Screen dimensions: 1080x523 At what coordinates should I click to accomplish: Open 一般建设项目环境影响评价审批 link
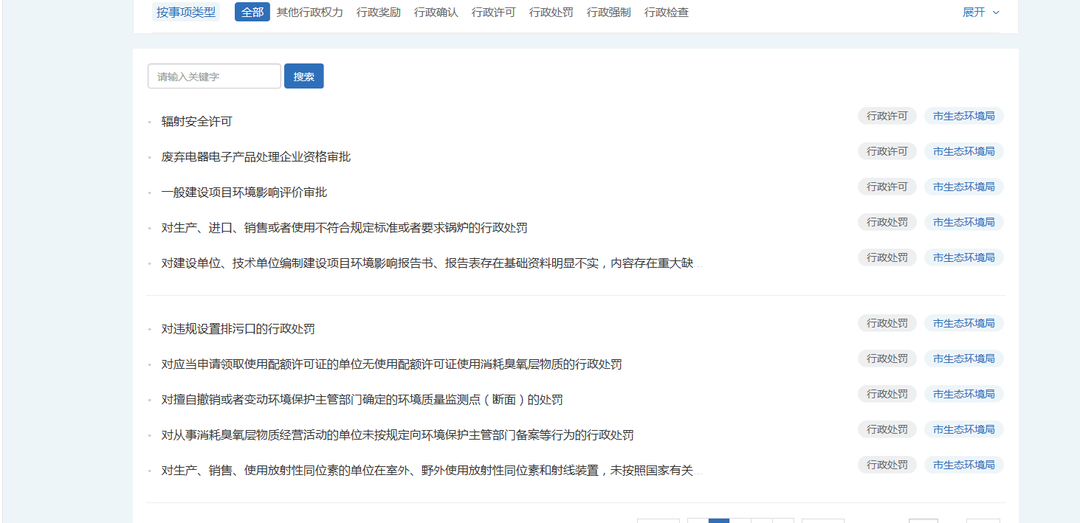point(244,192)
